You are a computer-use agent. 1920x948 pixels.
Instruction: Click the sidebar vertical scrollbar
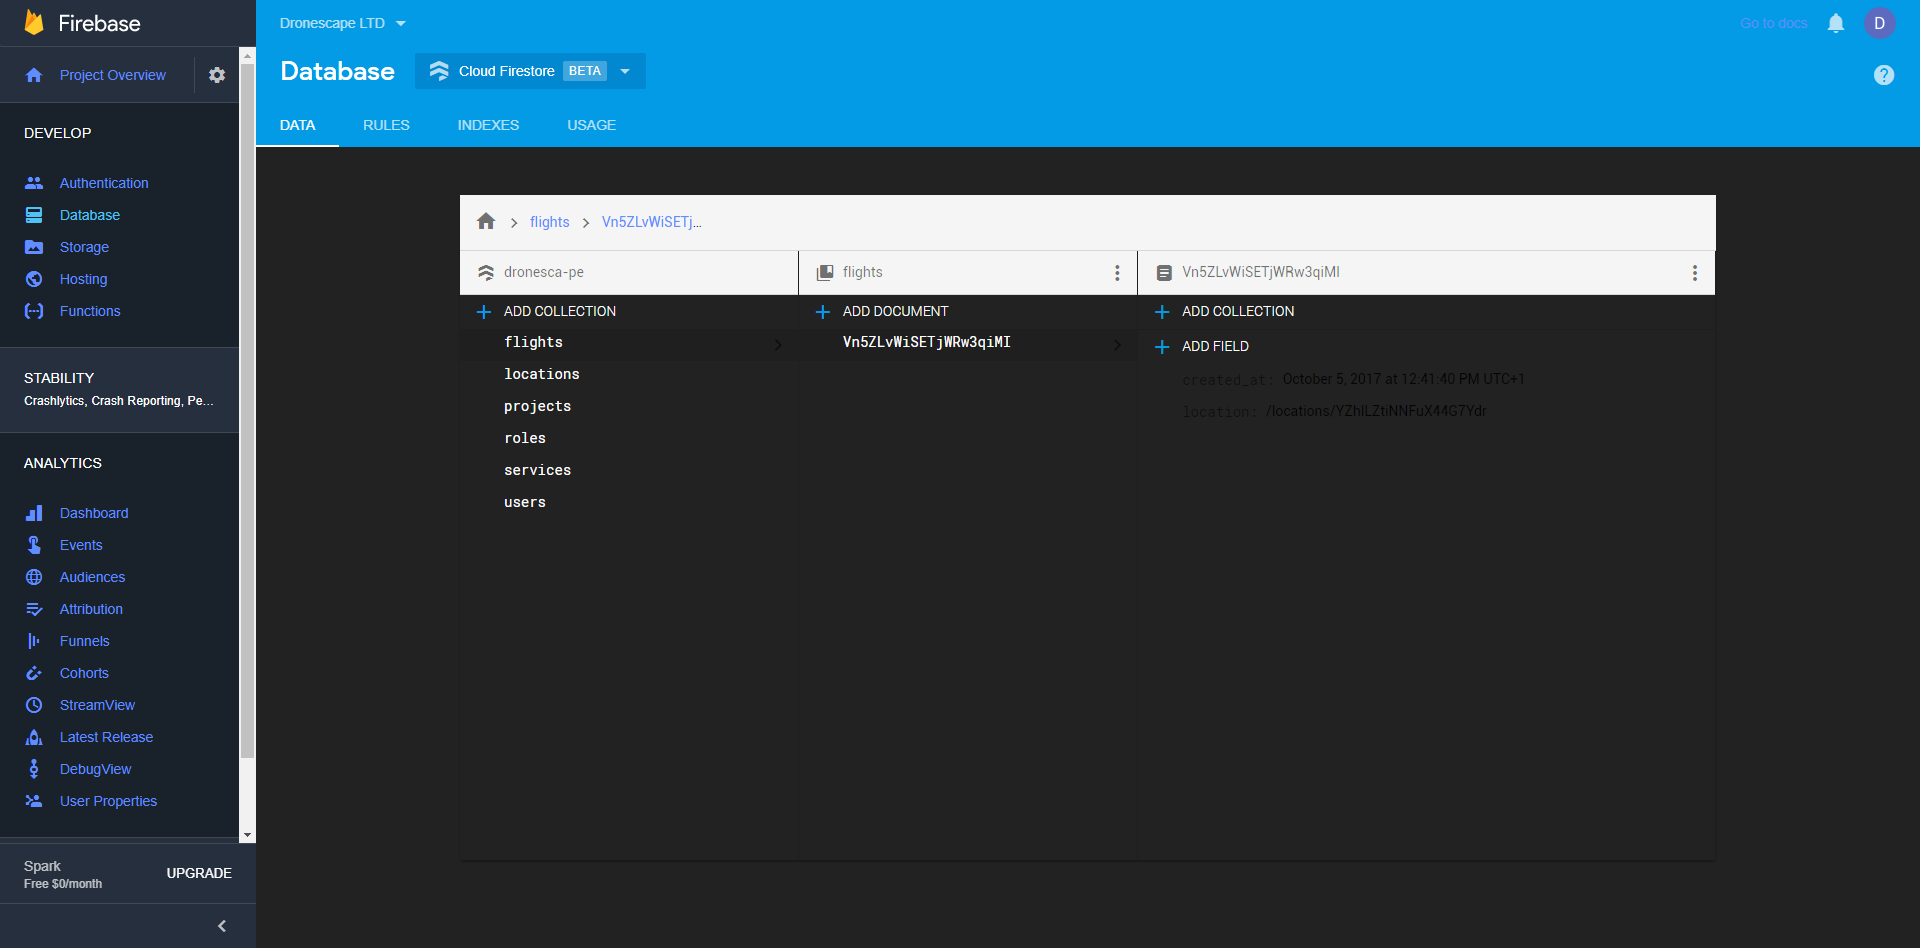click(x=247, y=410)
